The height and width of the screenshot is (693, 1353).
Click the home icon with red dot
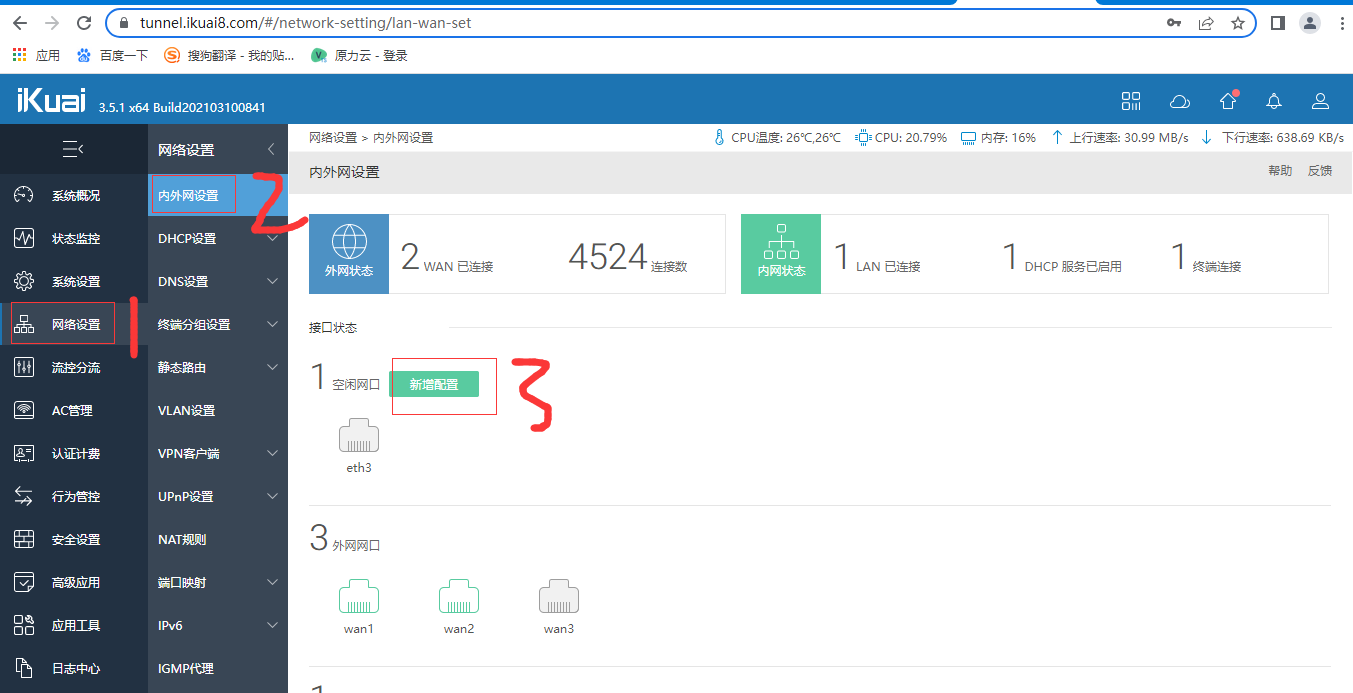click(1228, 100)
